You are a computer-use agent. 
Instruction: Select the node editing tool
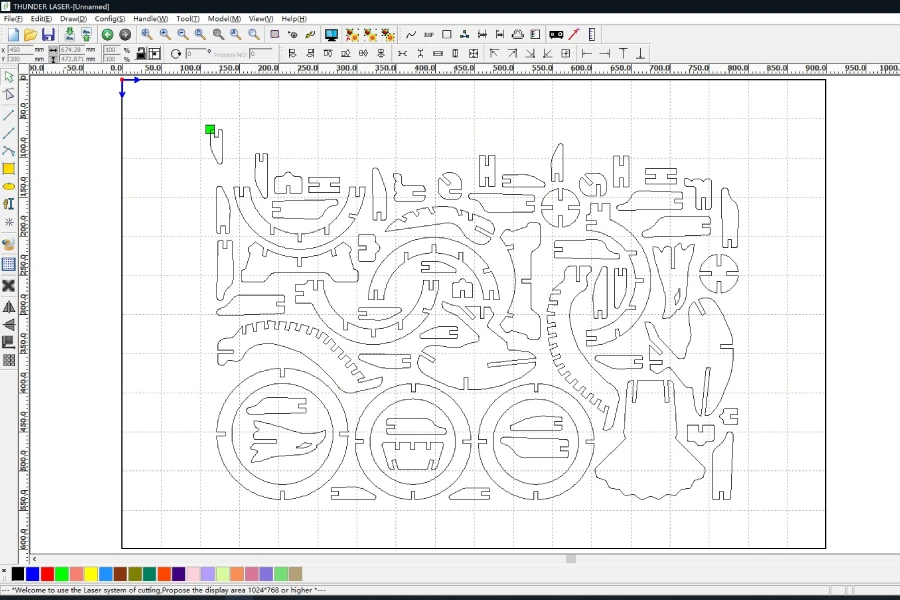[x=9, y=95]
